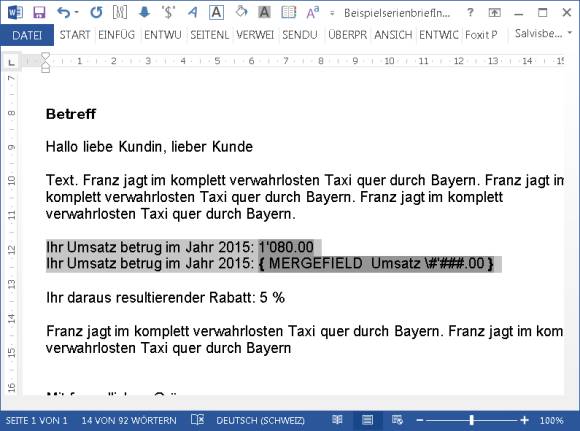Viewport: 580px width, 431px height.
Task: Open the Customize Quick Access Toolbar dropdown
Action: point(332,13)
